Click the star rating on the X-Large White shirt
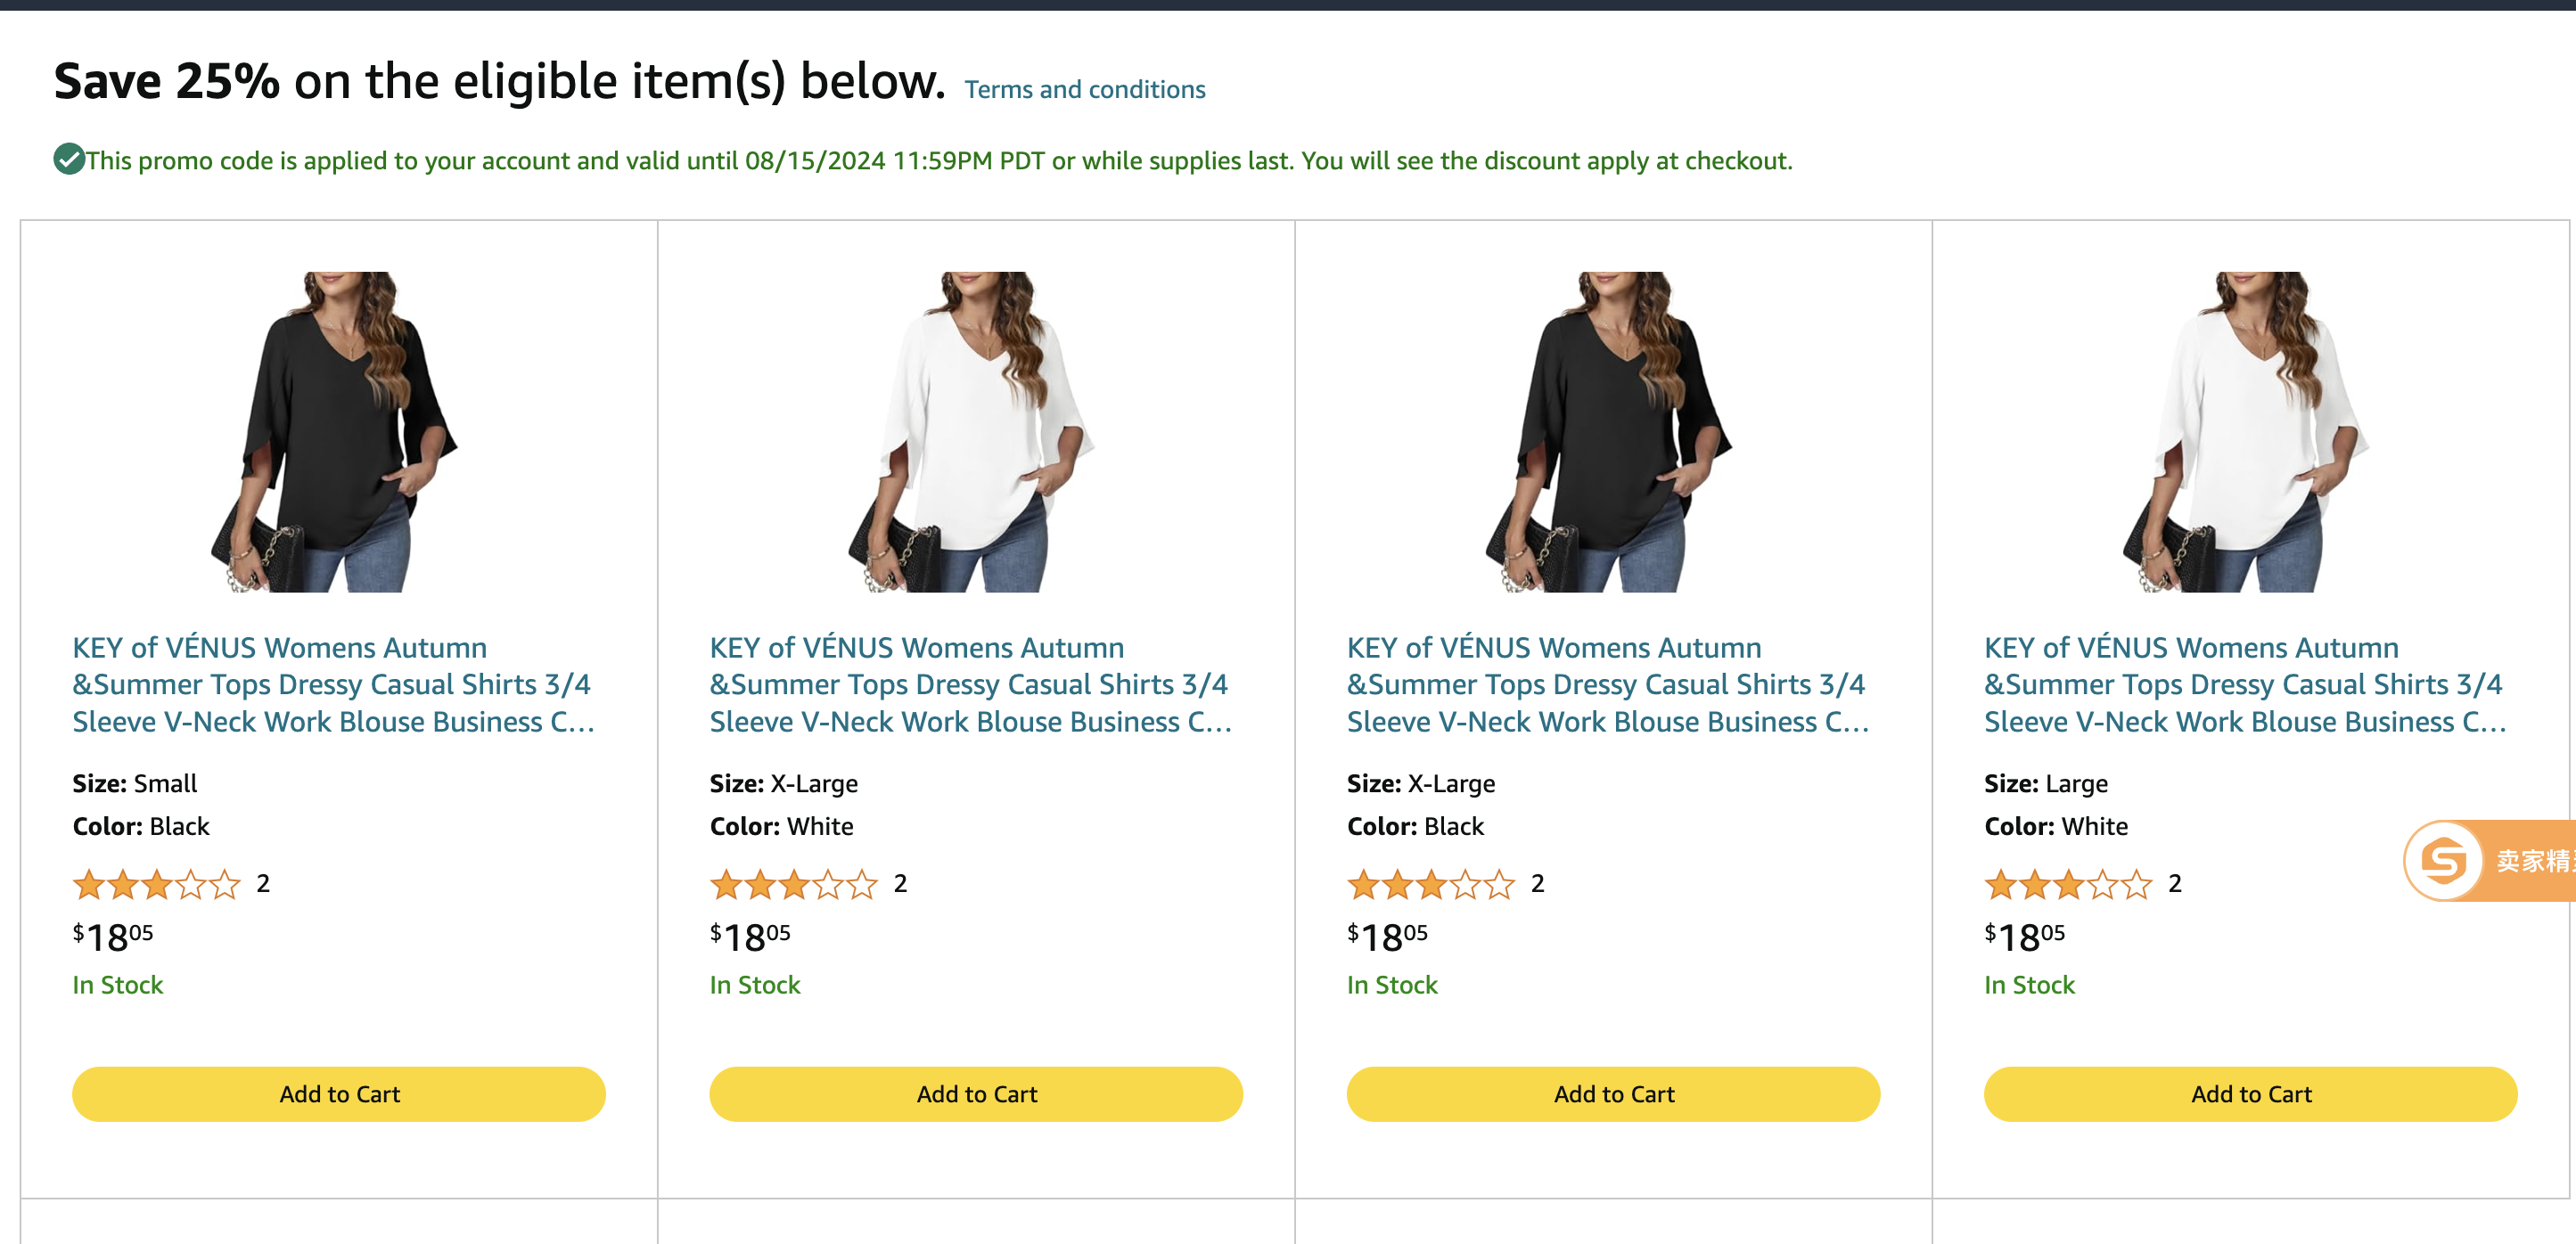Screen dimensions: 2576x1244 [792, 884]
